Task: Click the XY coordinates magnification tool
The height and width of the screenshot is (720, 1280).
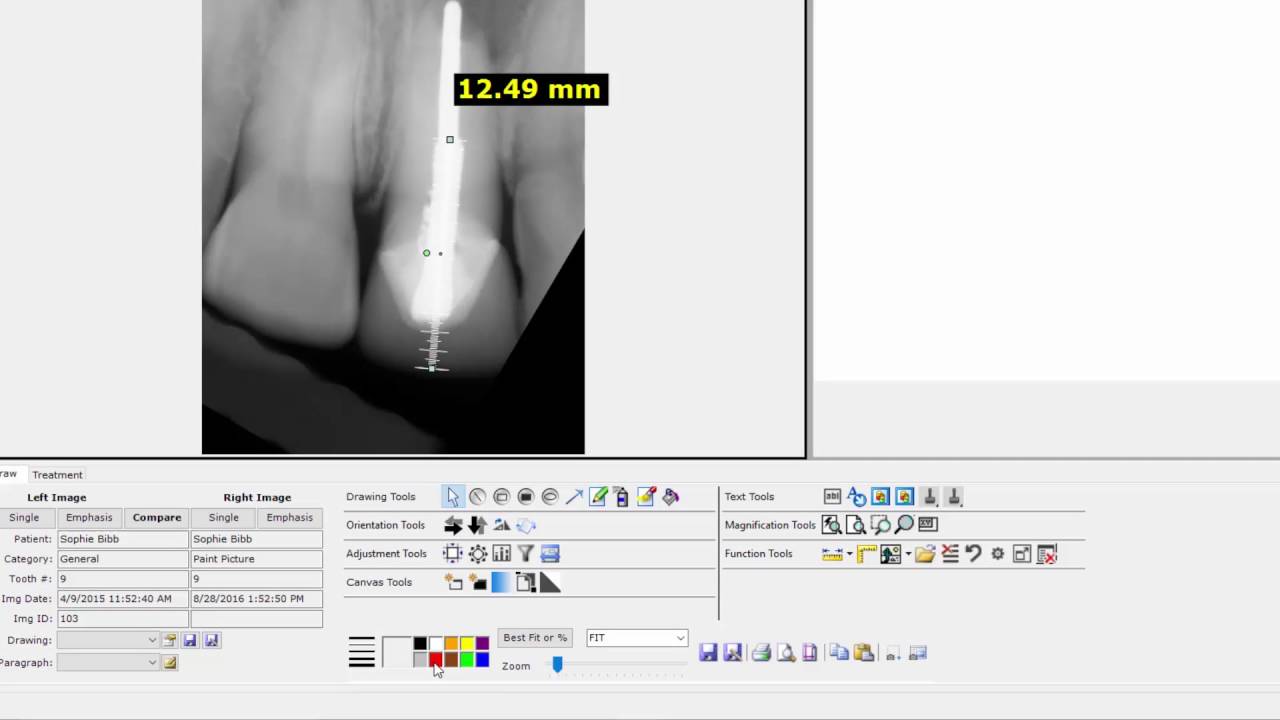Action: pos(928,525)
